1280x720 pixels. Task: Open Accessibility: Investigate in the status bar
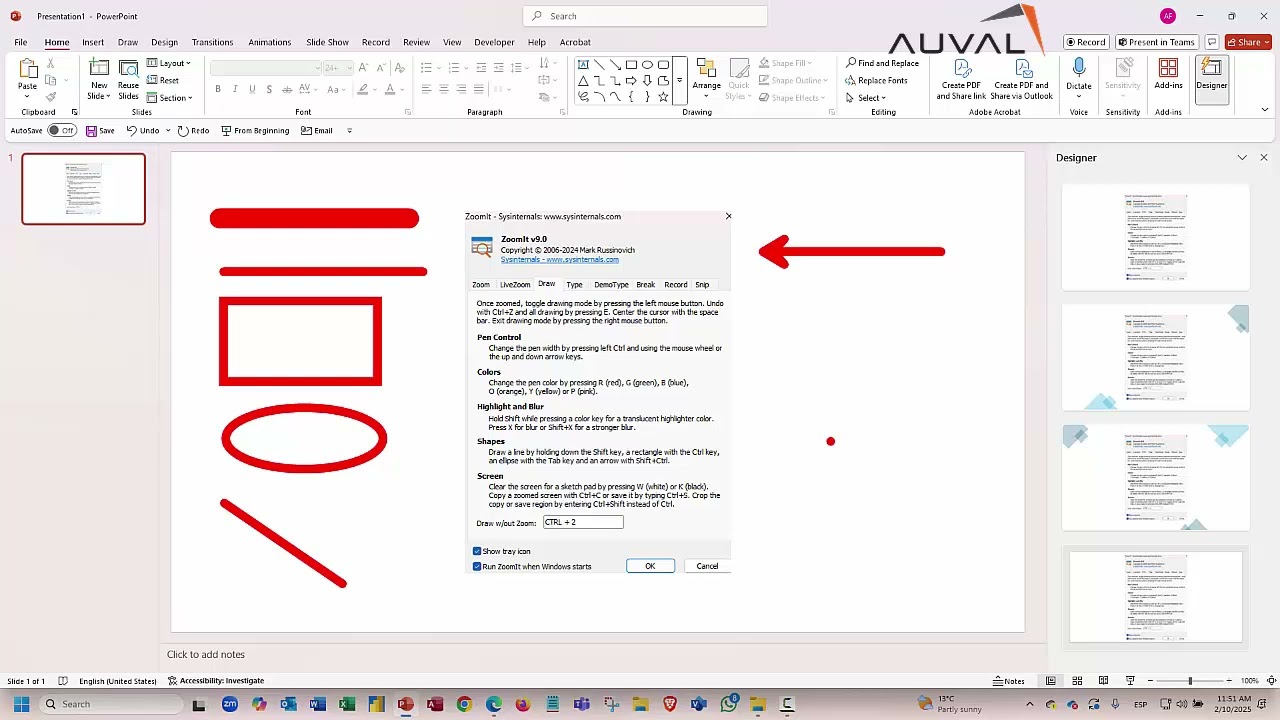216,681
